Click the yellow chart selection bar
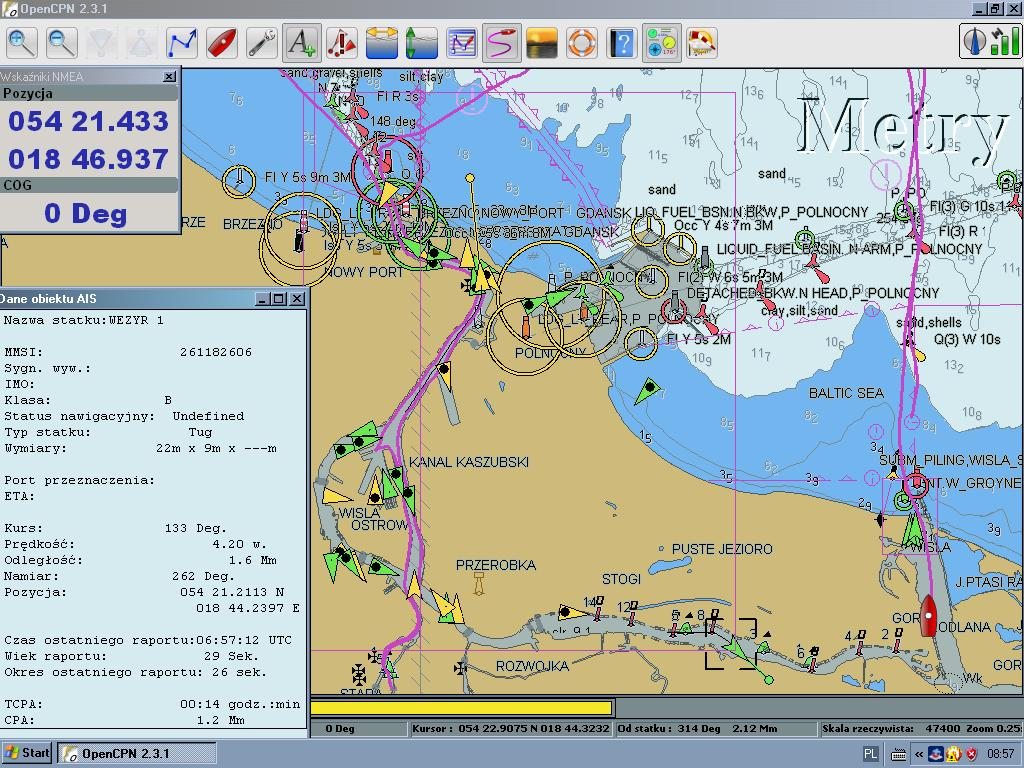Image resolution: width=1024 pixels, height=768 pixels. [461, 707]
